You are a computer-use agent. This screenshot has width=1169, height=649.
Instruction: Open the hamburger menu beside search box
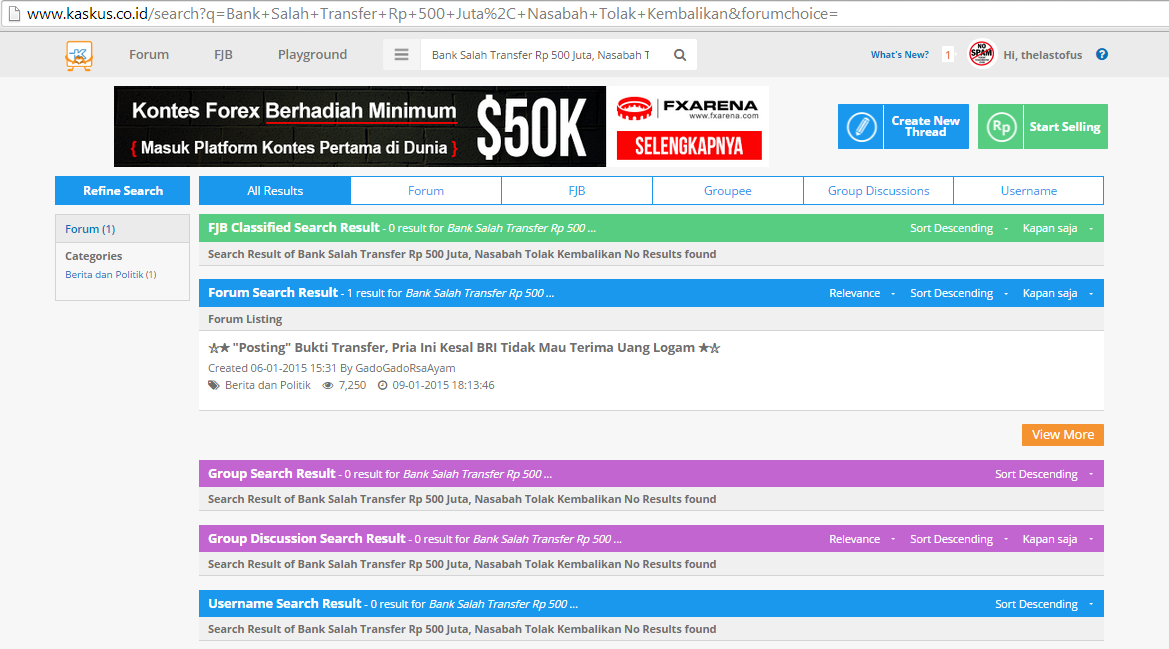pos(401,54)
